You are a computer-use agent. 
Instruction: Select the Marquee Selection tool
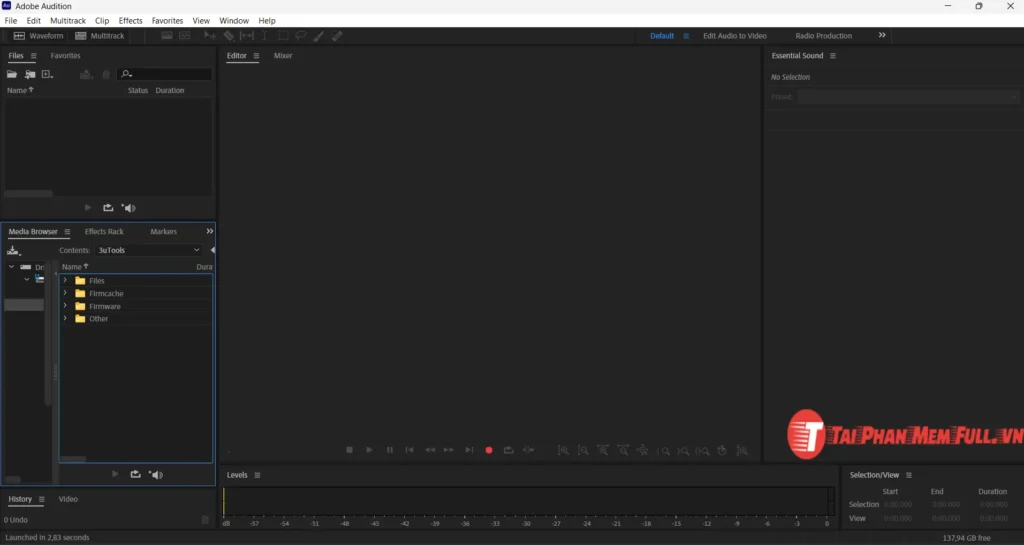point(283,36)
